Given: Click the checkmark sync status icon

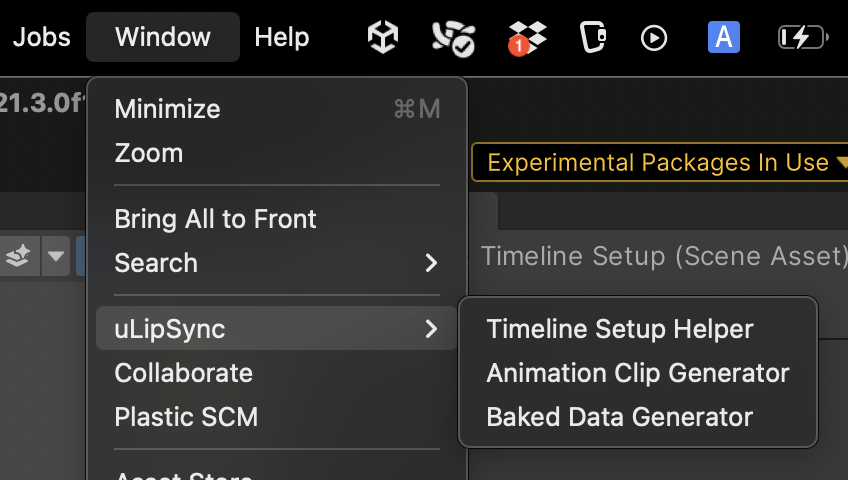Looking at the screenshot, I should click(453, 38).
